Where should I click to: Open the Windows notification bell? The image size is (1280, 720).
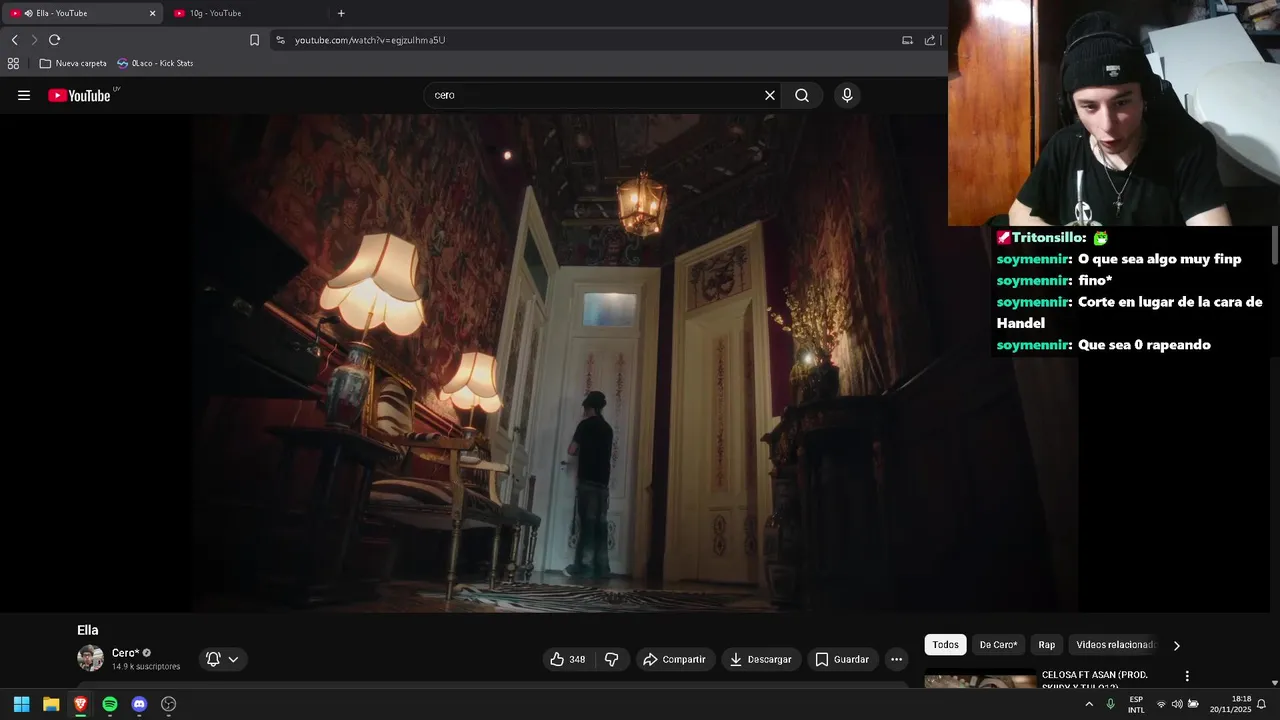tap(1262, 704)
